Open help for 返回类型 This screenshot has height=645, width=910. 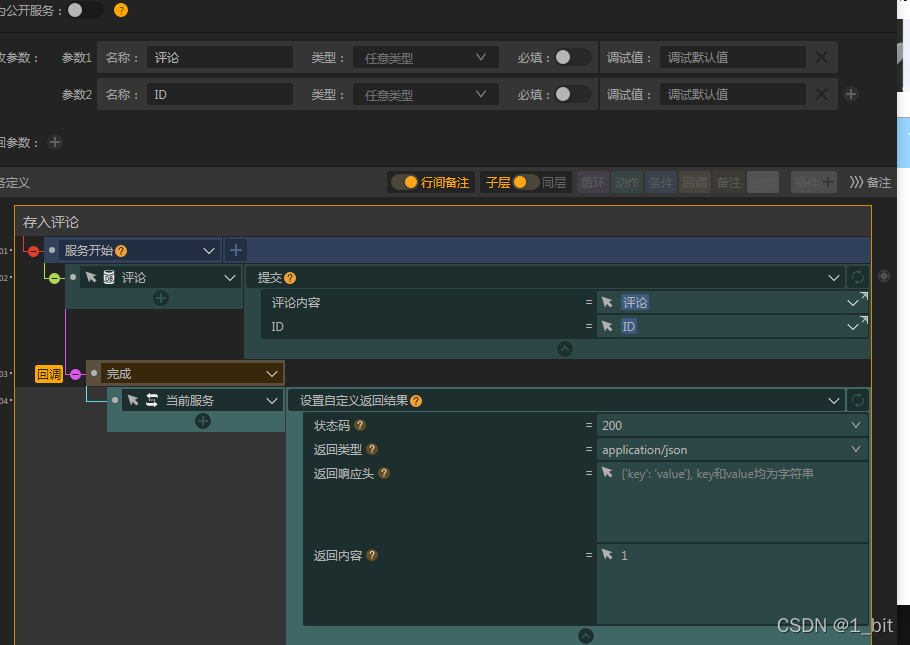pos(372,449)
